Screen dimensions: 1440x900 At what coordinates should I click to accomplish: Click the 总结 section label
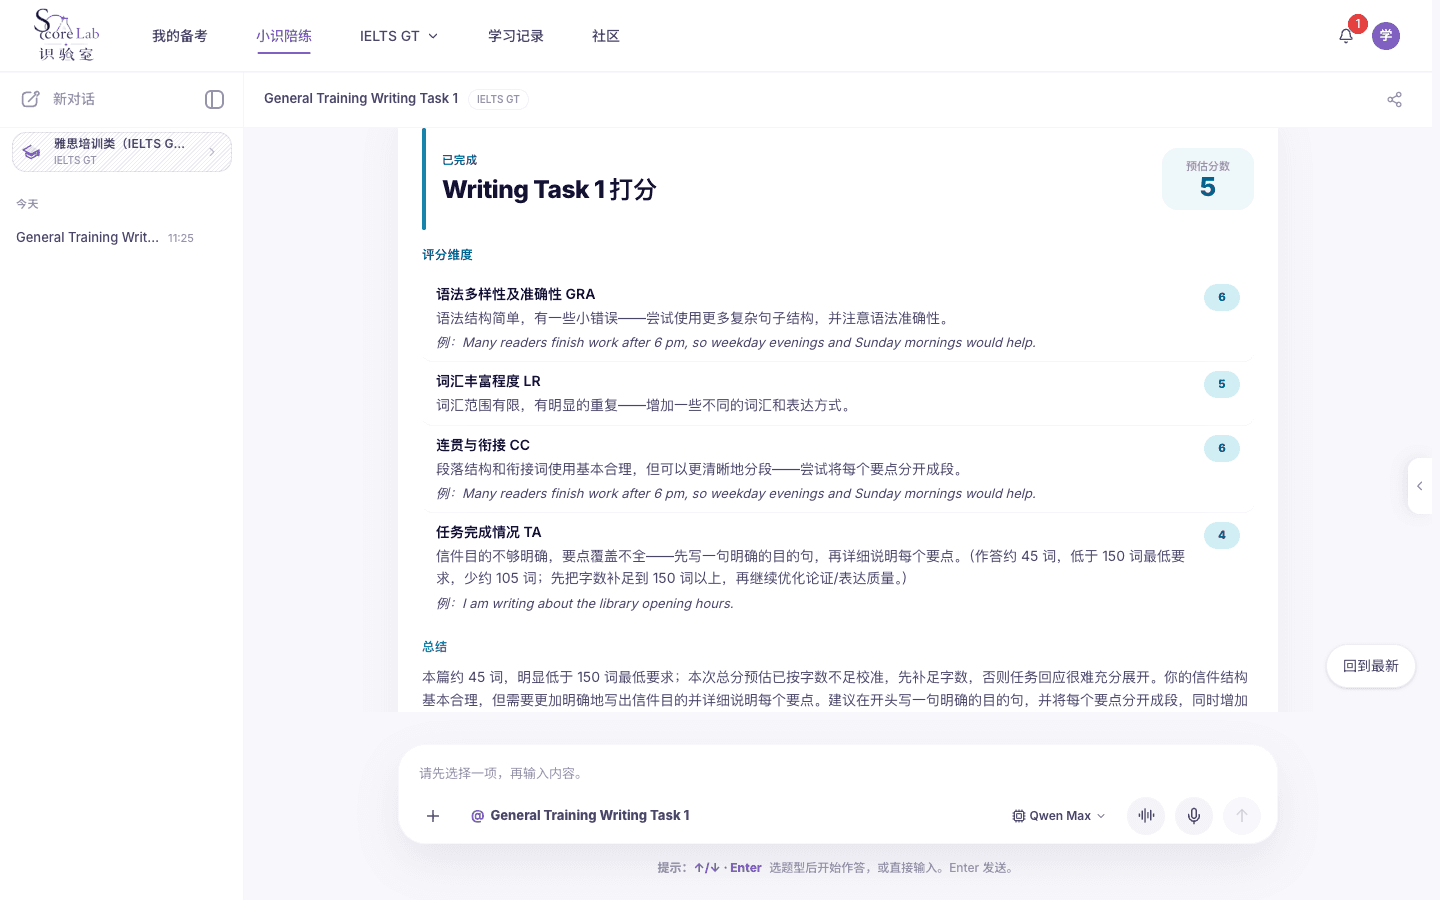pos(435,647)
